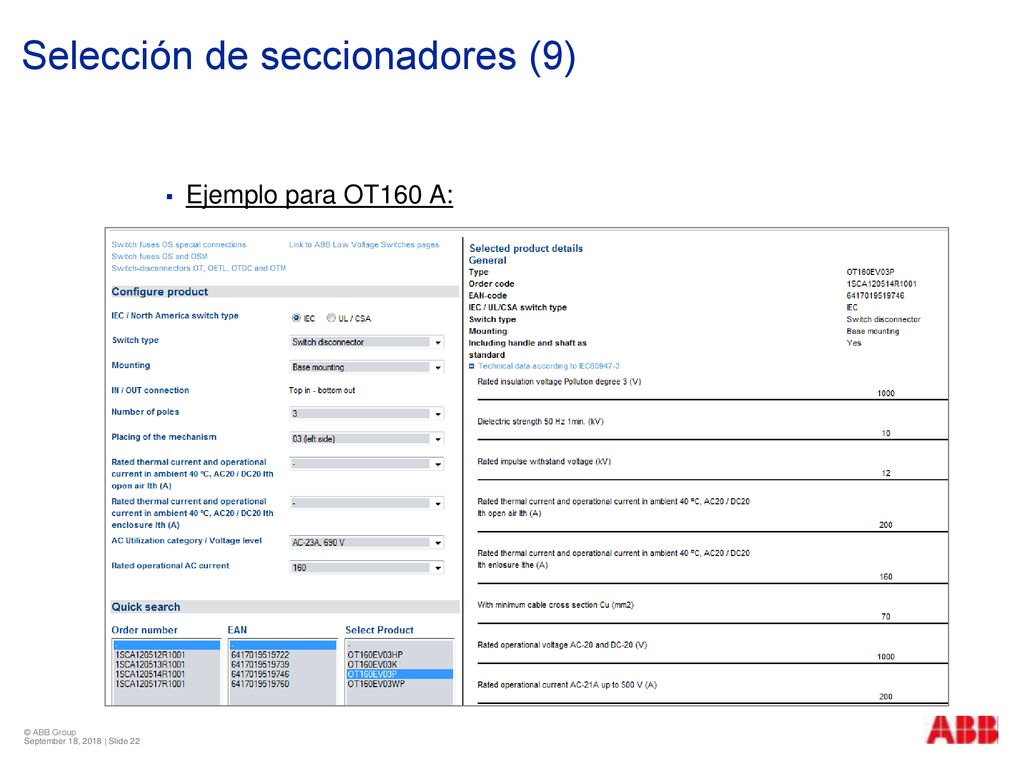Open the AC Utilization category dropdown
Screen dimensions: 1024x768
[x=366, y=542]
